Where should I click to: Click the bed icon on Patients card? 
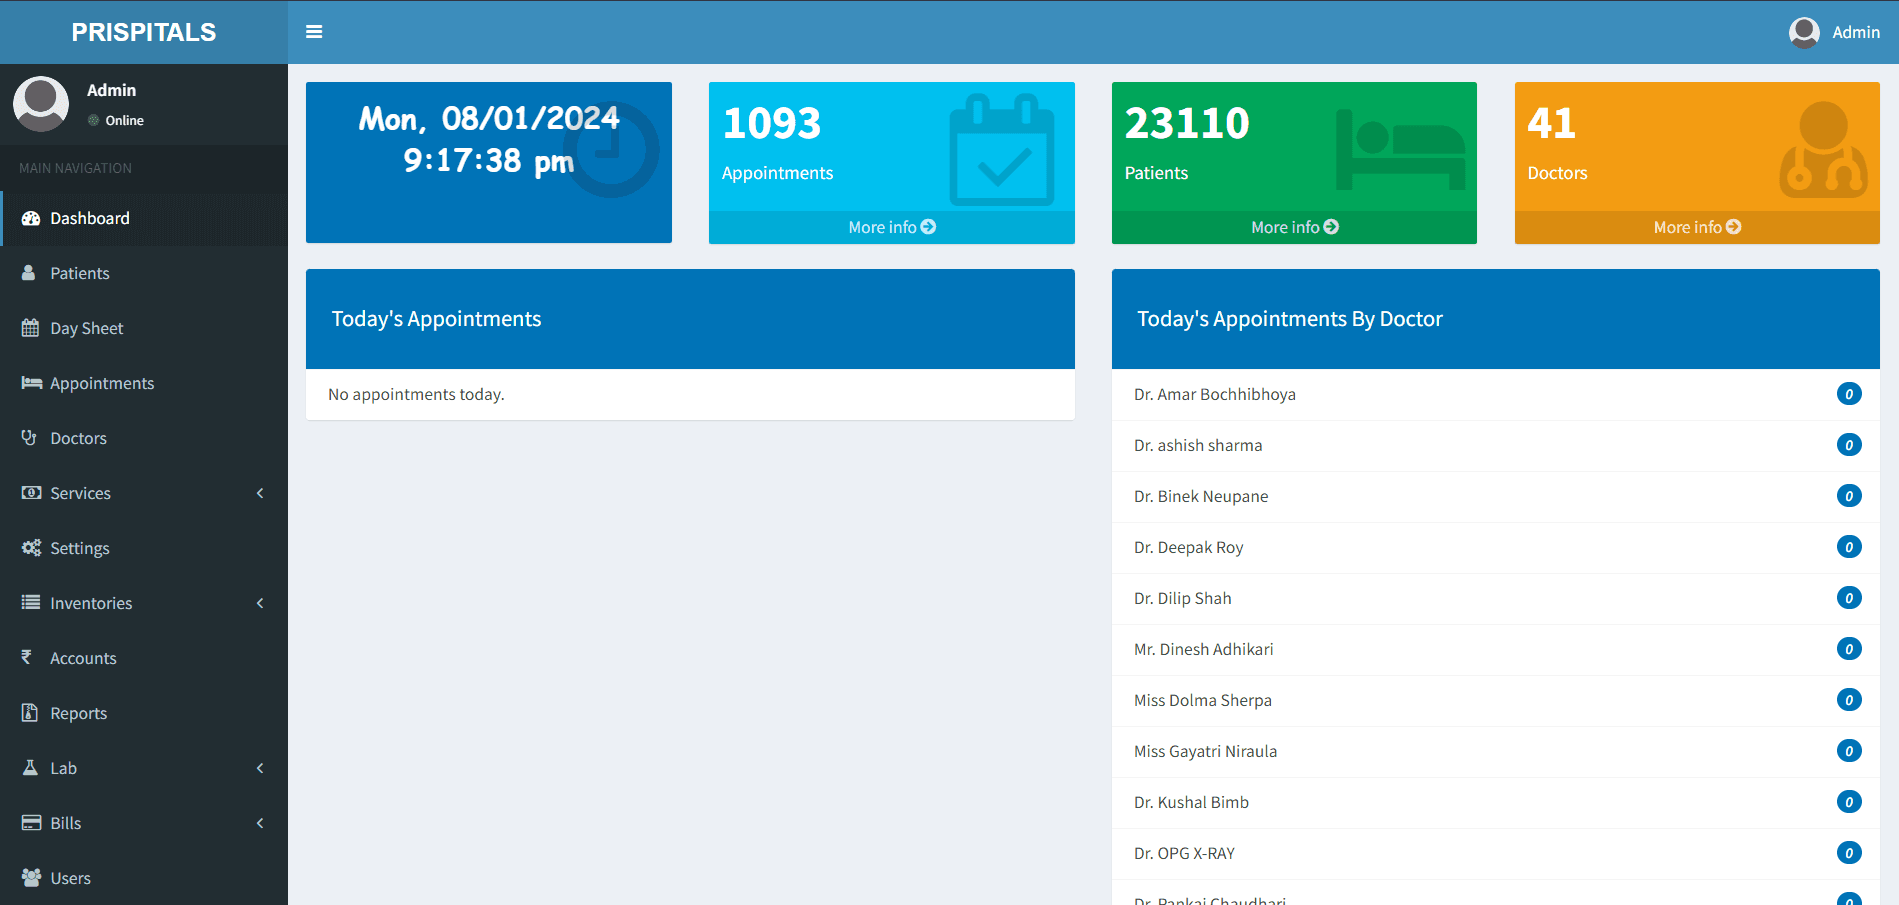pyautogui.click(x=1401, y=150)
